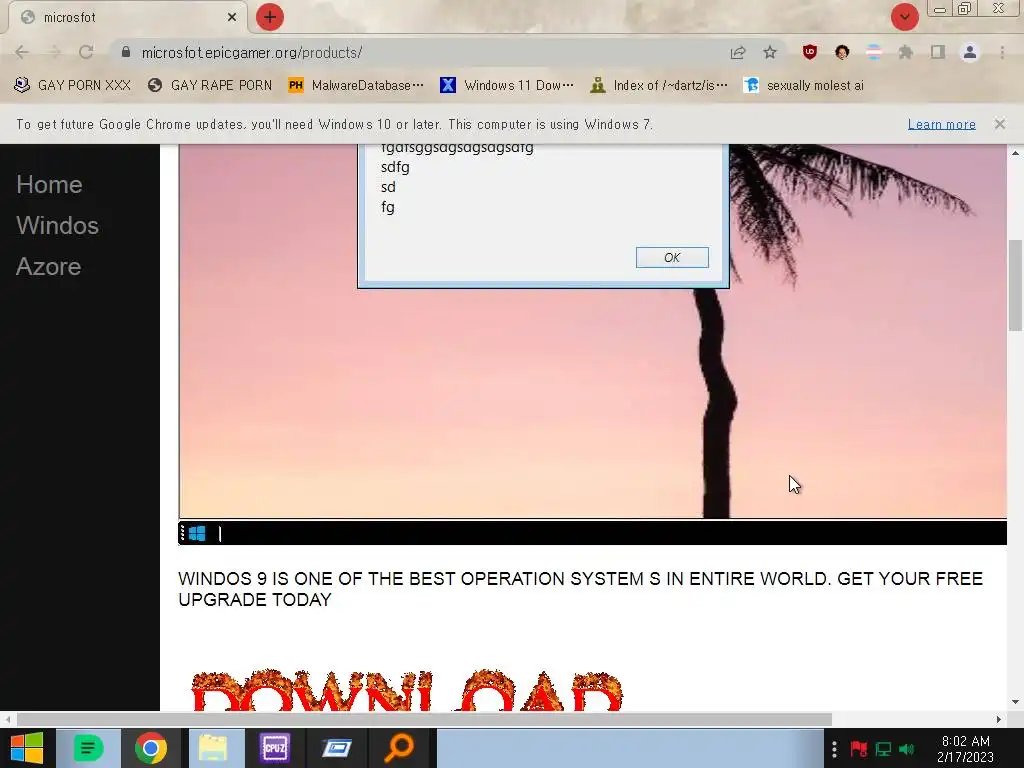This screenshot has height=768, width=1024.
Task: Click the scroll-up arrow on vertical scrollbar
Action: pyautogui.click(x=1015, y=153)
